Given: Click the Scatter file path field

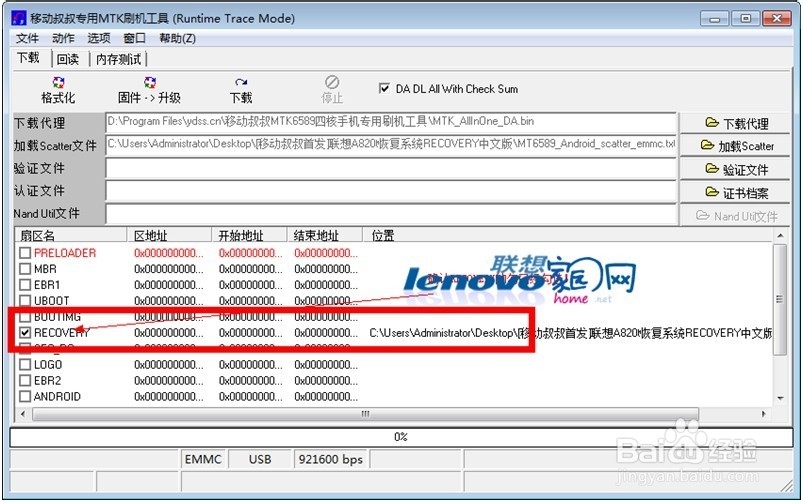Looking at the screenshot, I should click(391, 145).
